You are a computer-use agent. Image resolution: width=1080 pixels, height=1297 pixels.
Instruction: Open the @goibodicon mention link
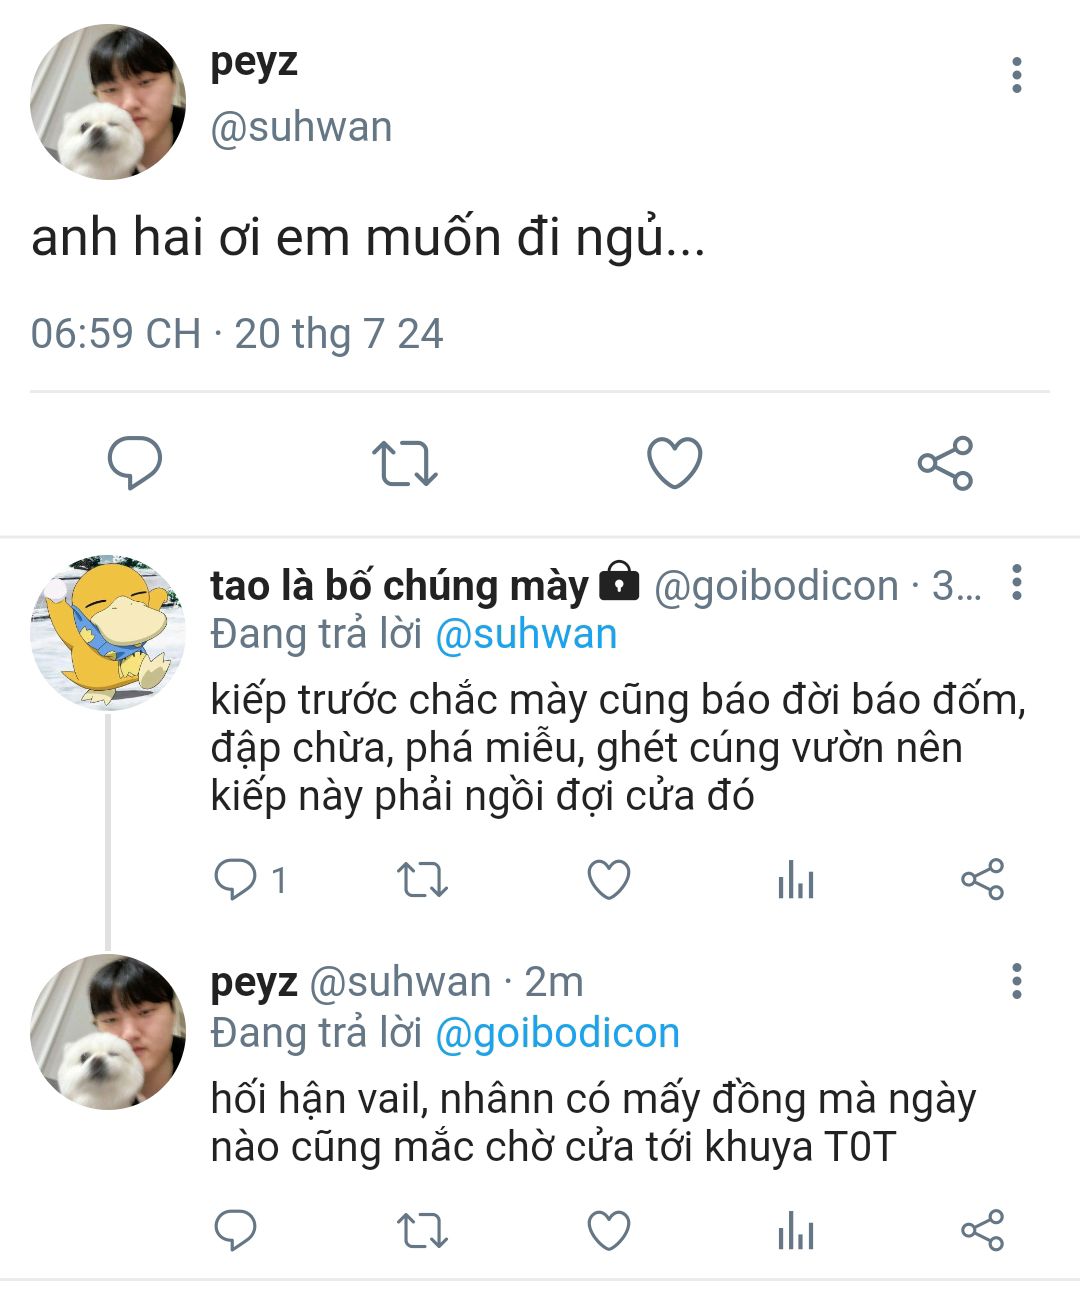click(x=557, y=1033)
